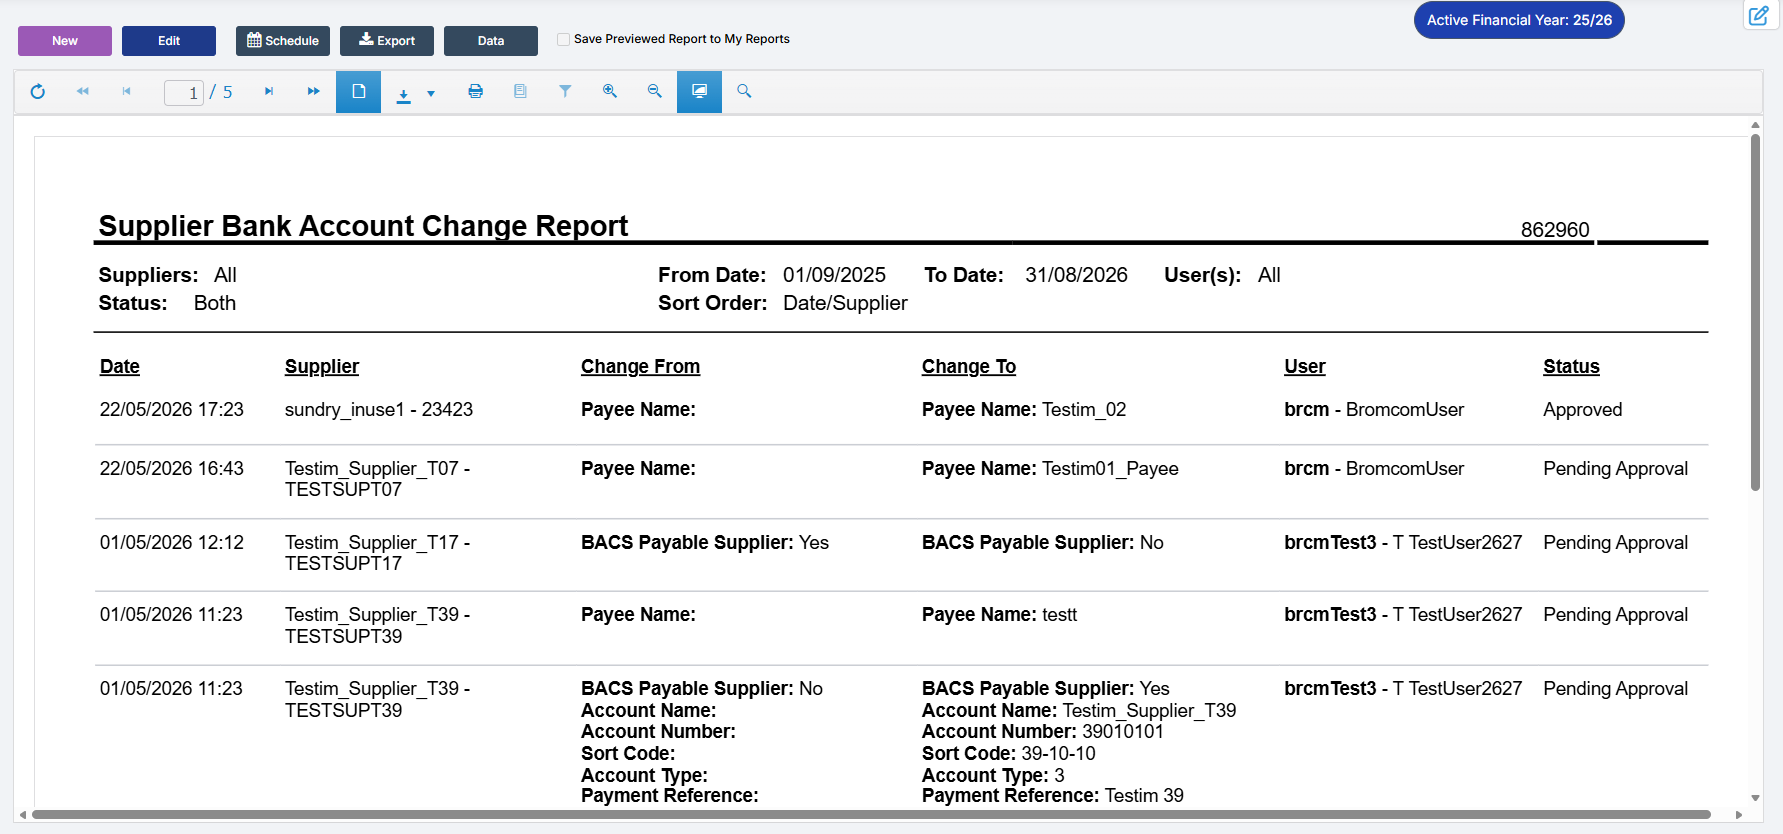This screenshot has height=834, width=1783.
Task: Jump to the last report page
Action: pos(313,92)
